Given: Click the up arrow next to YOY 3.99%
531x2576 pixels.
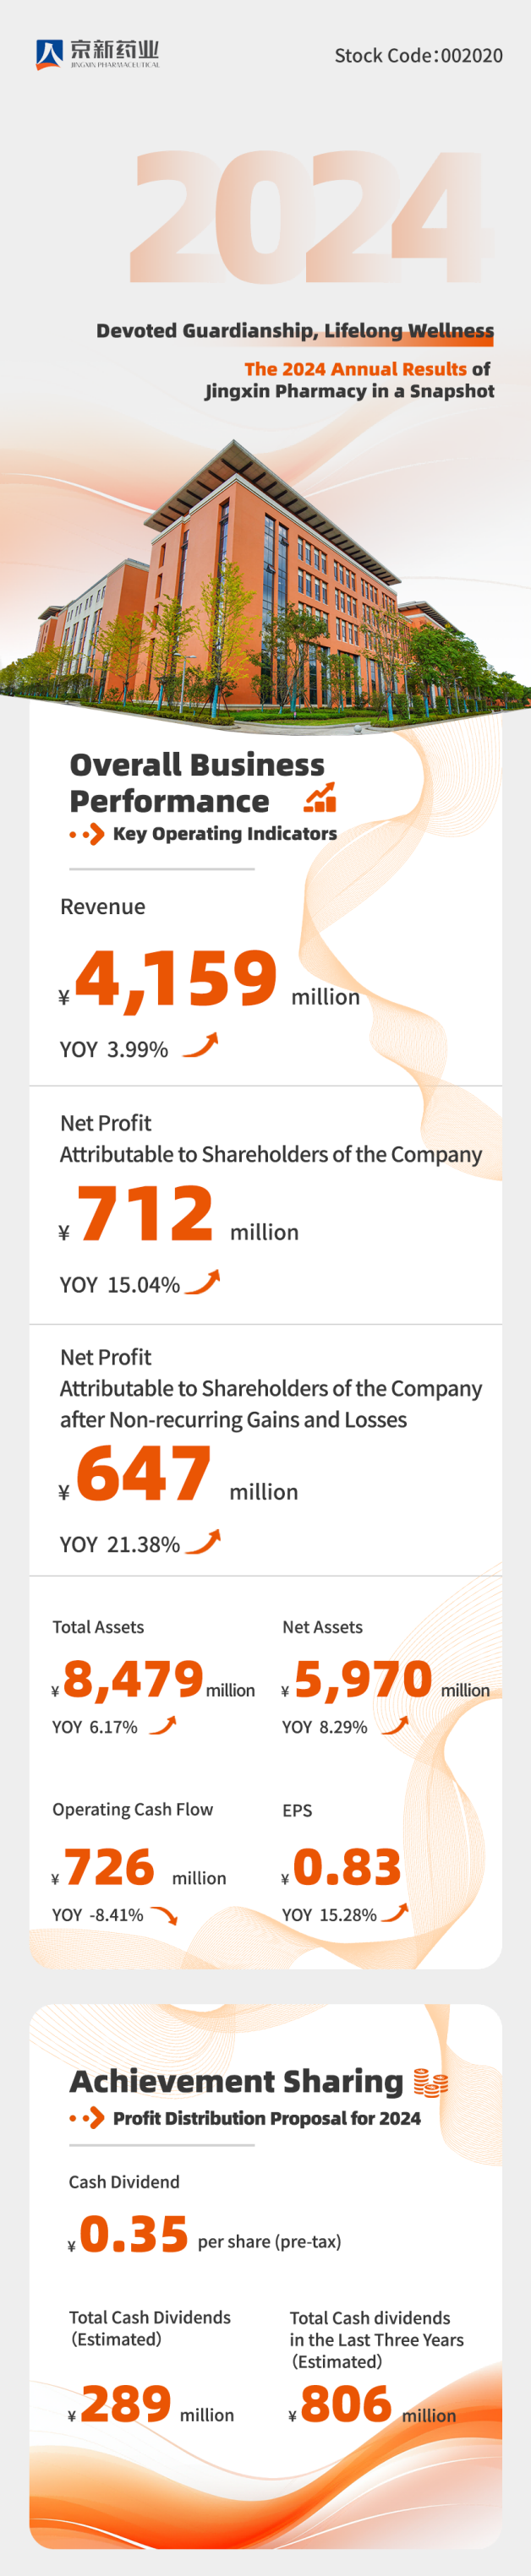Looking at the screenshot, I should pyautogui.click(x=200, y=1046).
